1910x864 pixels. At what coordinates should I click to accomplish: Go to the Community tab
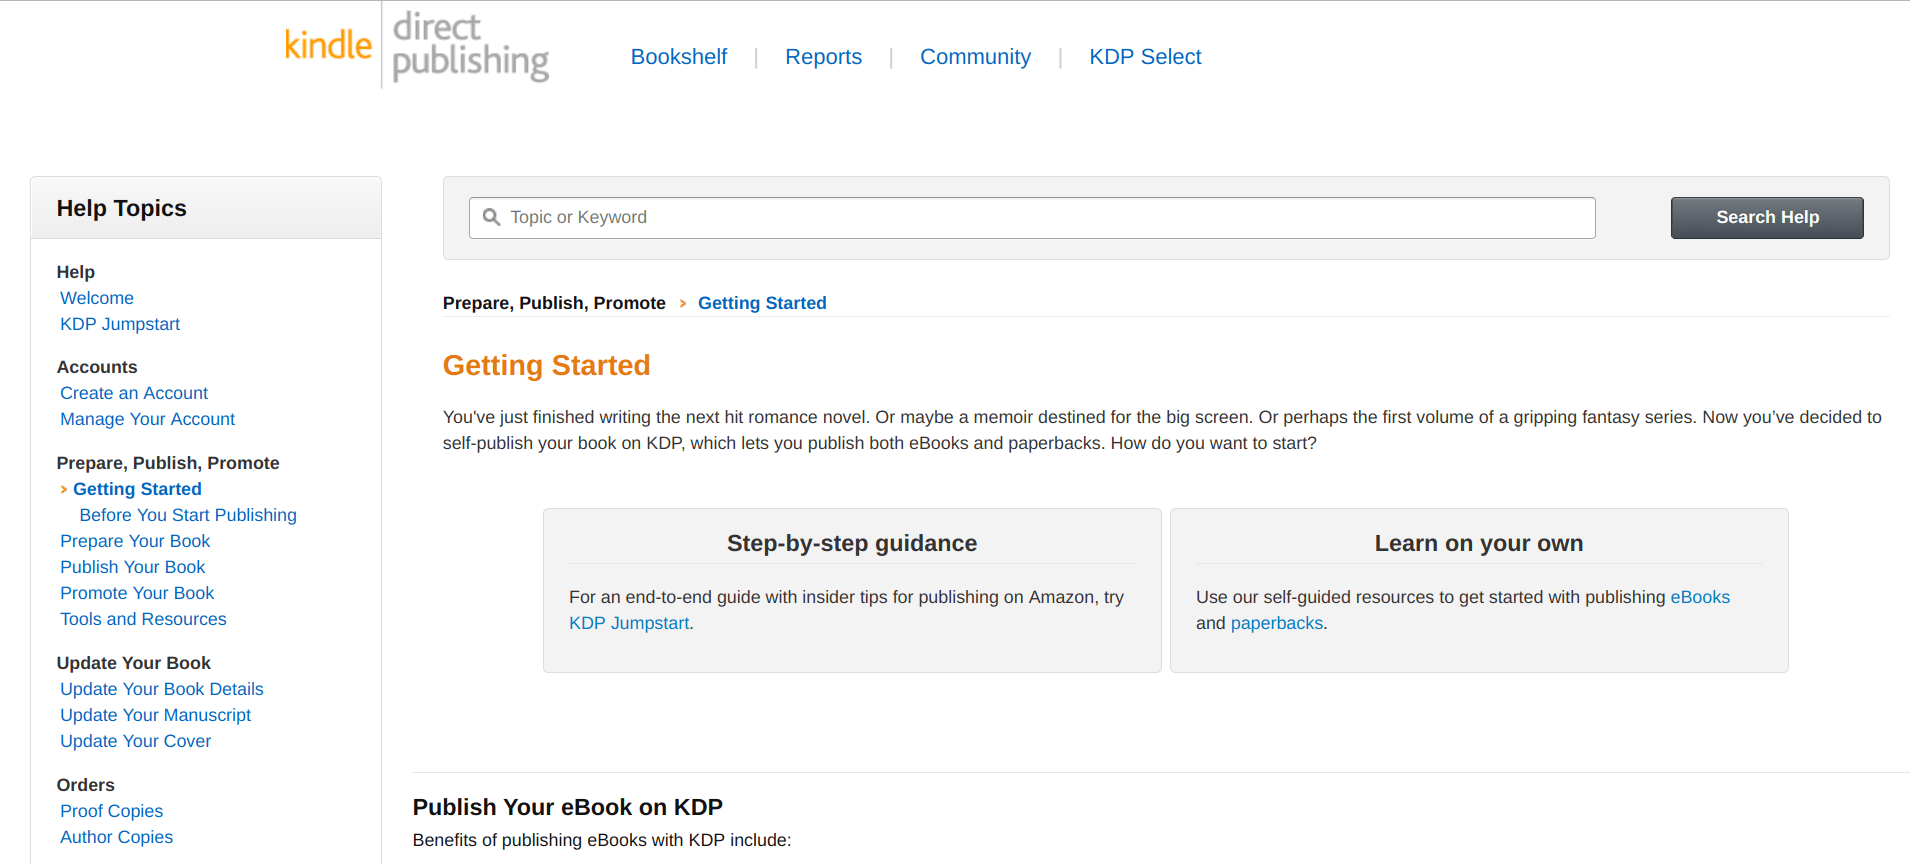(975, 57)
